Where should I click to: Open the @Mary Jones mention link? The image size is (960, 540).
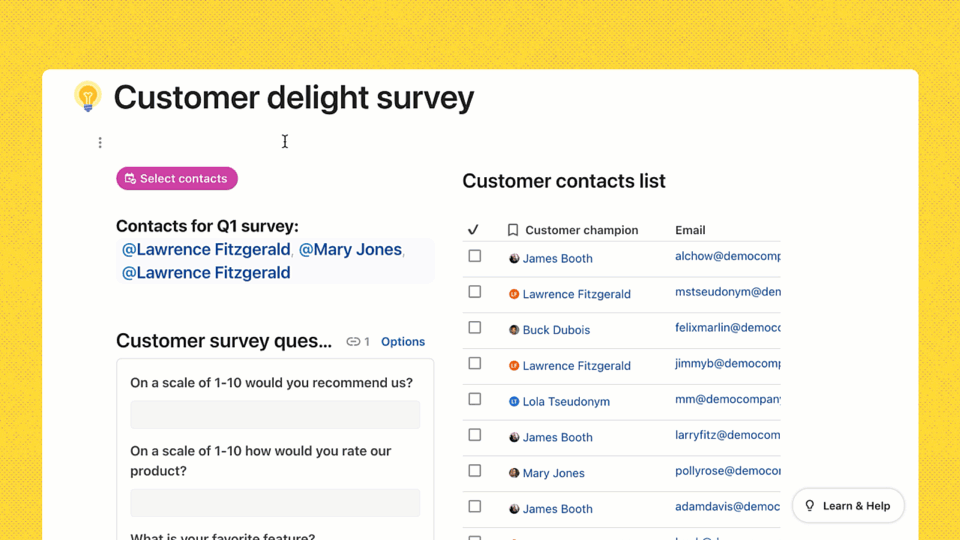pos(350,250)
